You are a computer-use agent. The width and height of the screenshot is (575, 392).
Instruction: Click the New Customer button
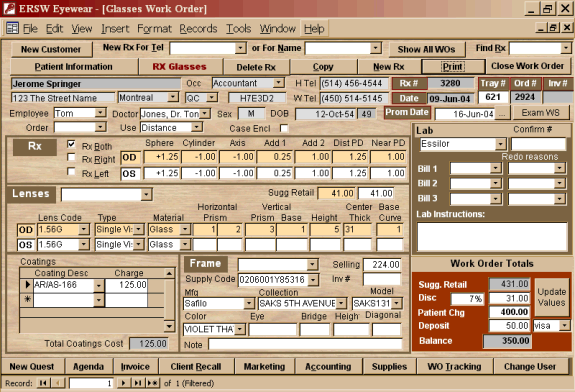tap(51, 49)
